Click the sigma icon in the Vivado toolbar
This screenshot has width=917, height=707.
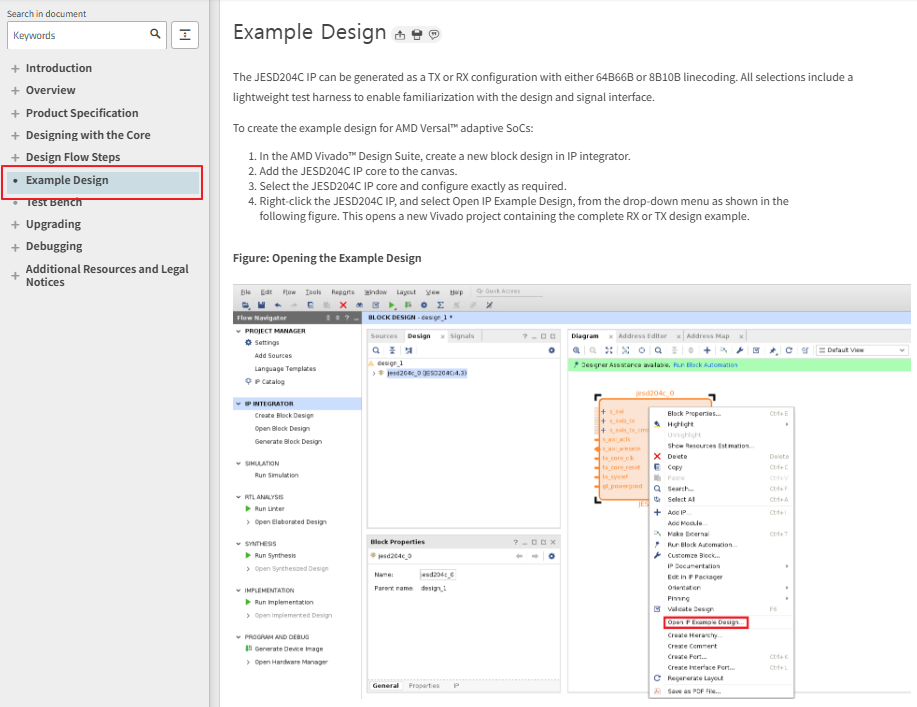click(440, 305)
